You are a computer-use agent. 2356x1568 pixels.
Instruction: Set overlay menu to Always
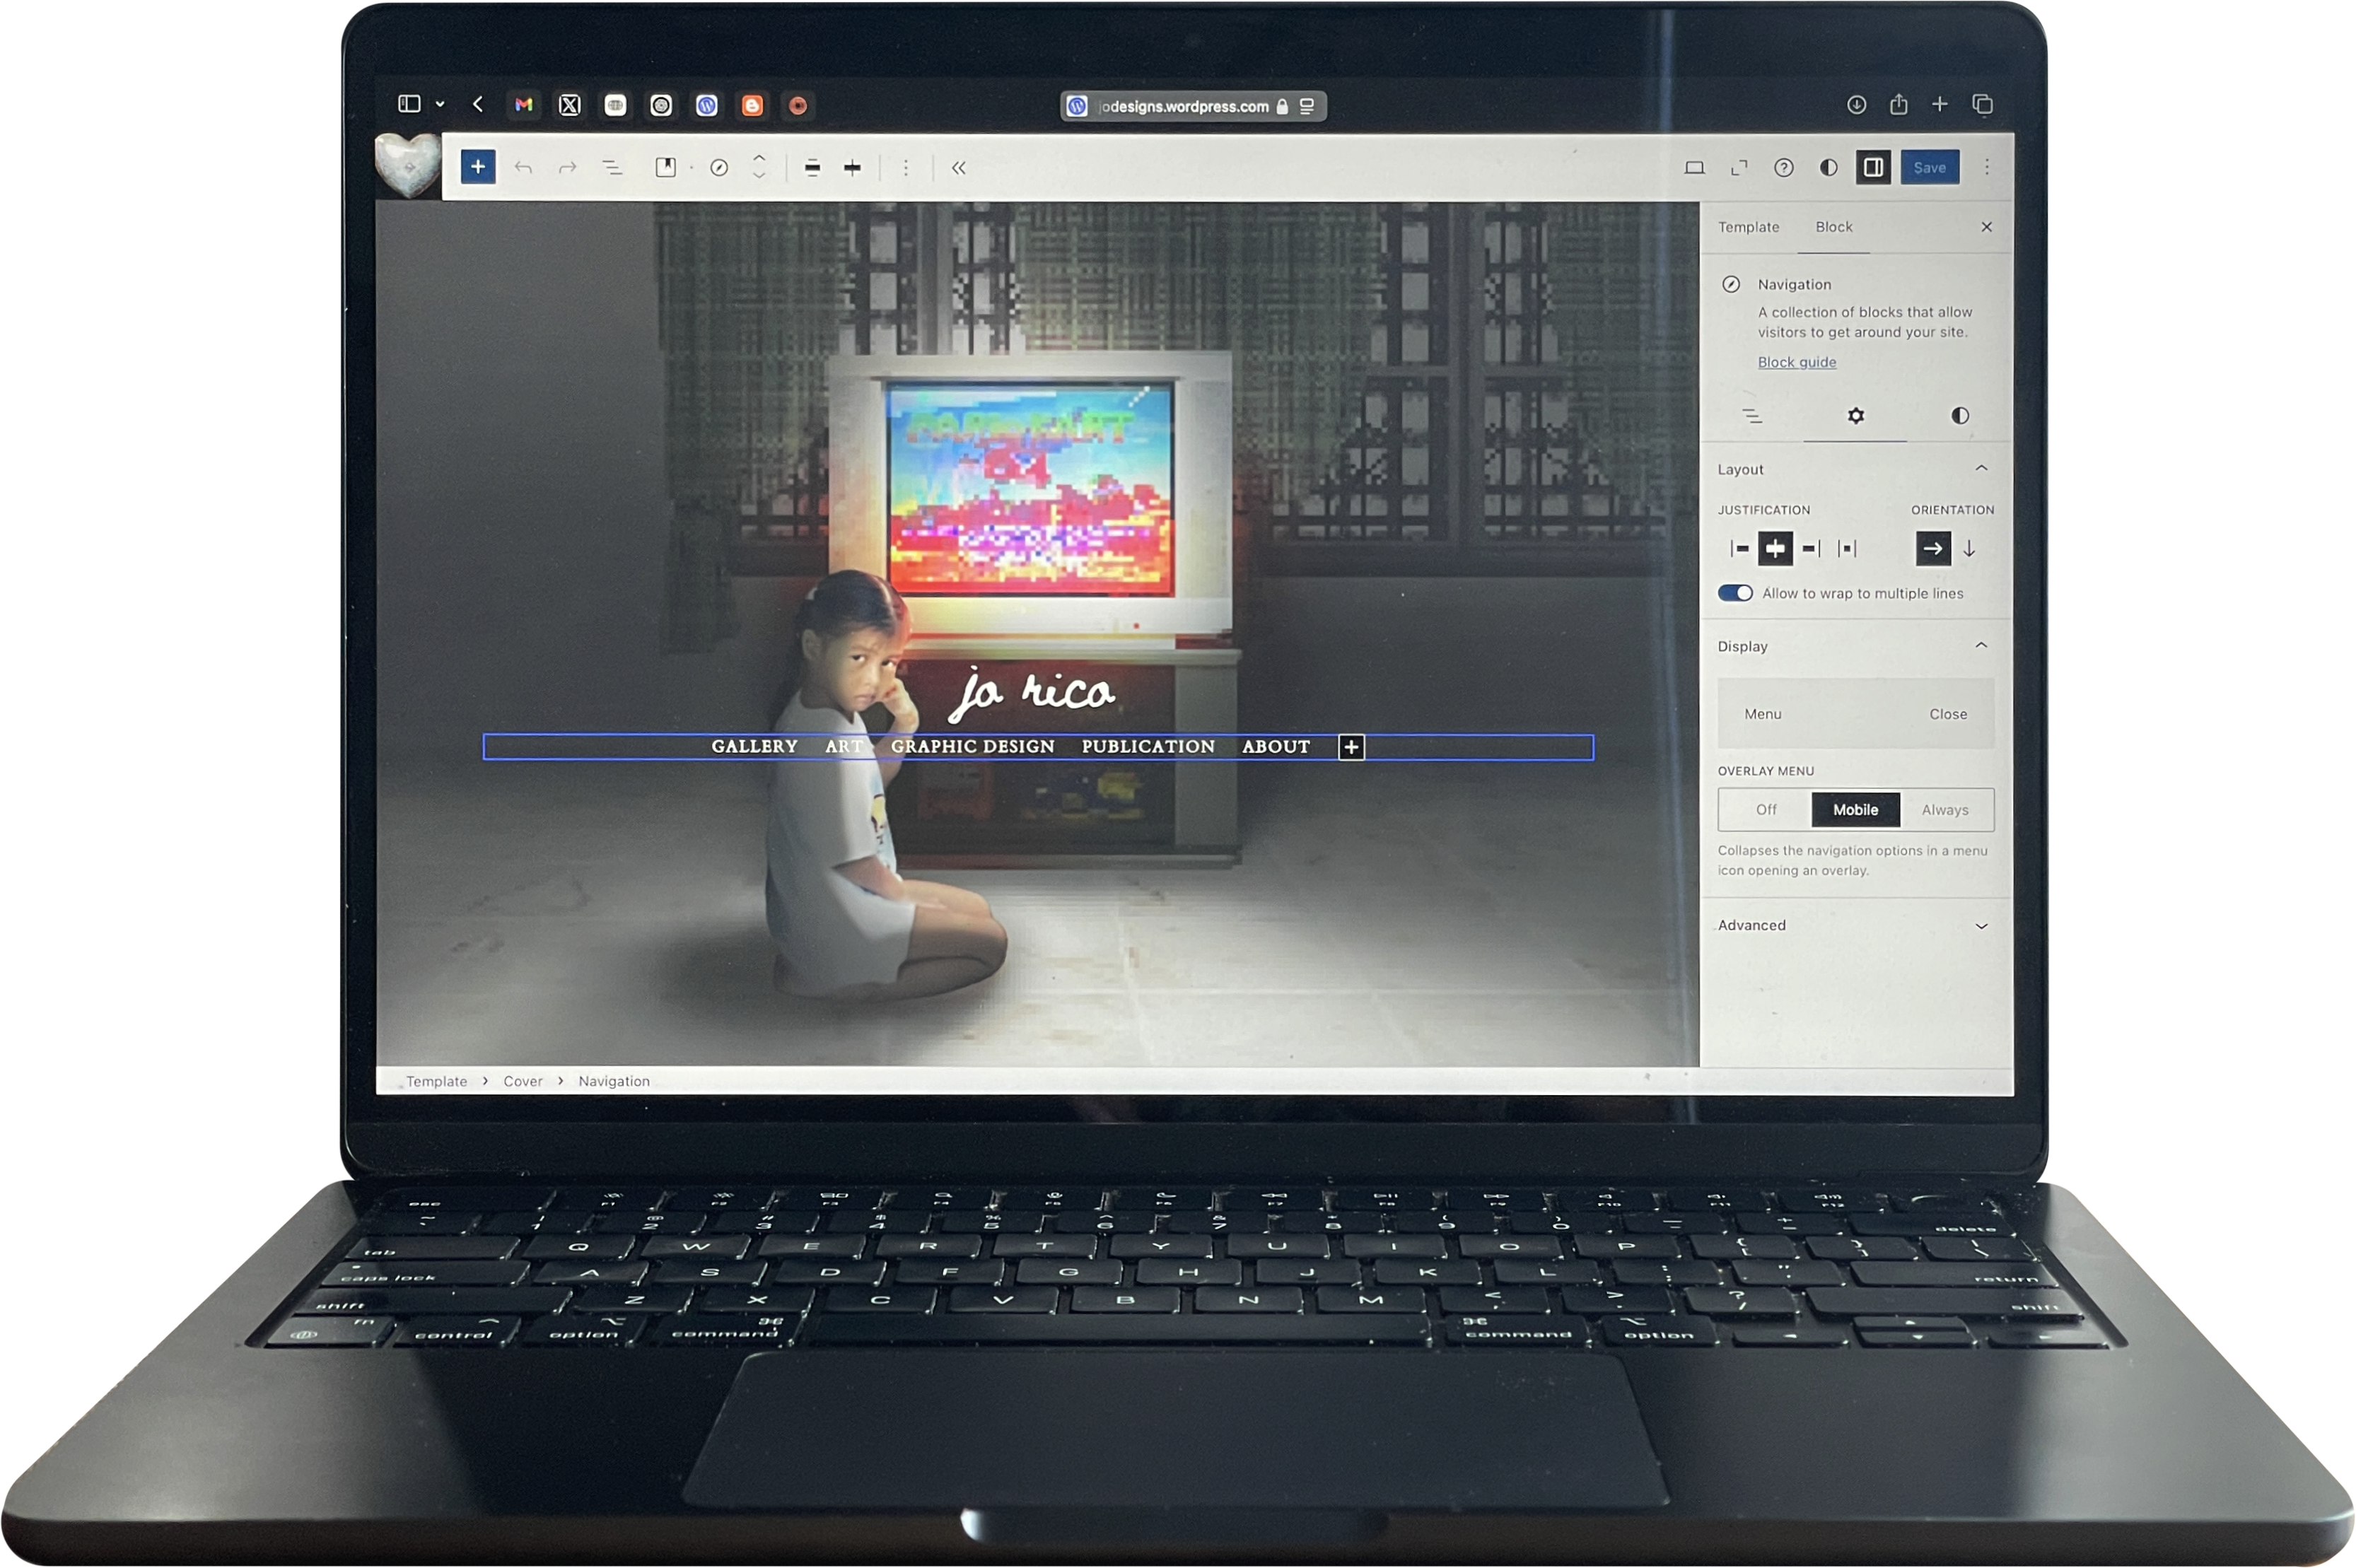tap(1945, 810)
